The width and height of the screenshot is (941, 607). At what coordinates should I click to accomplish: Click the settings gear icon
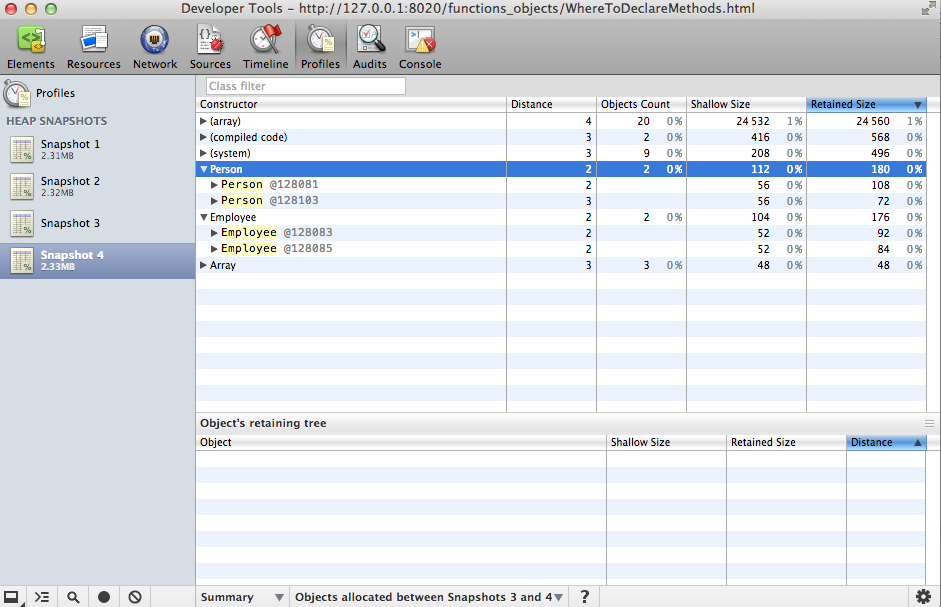coord(923,596)
